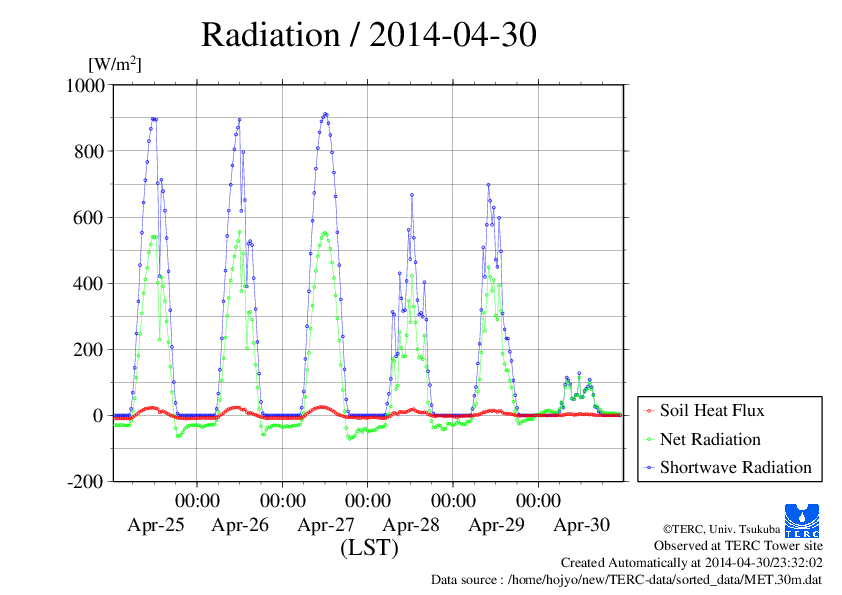Click the Apr-30 date label
842x595 pixels.
click(x=582, y=525)
